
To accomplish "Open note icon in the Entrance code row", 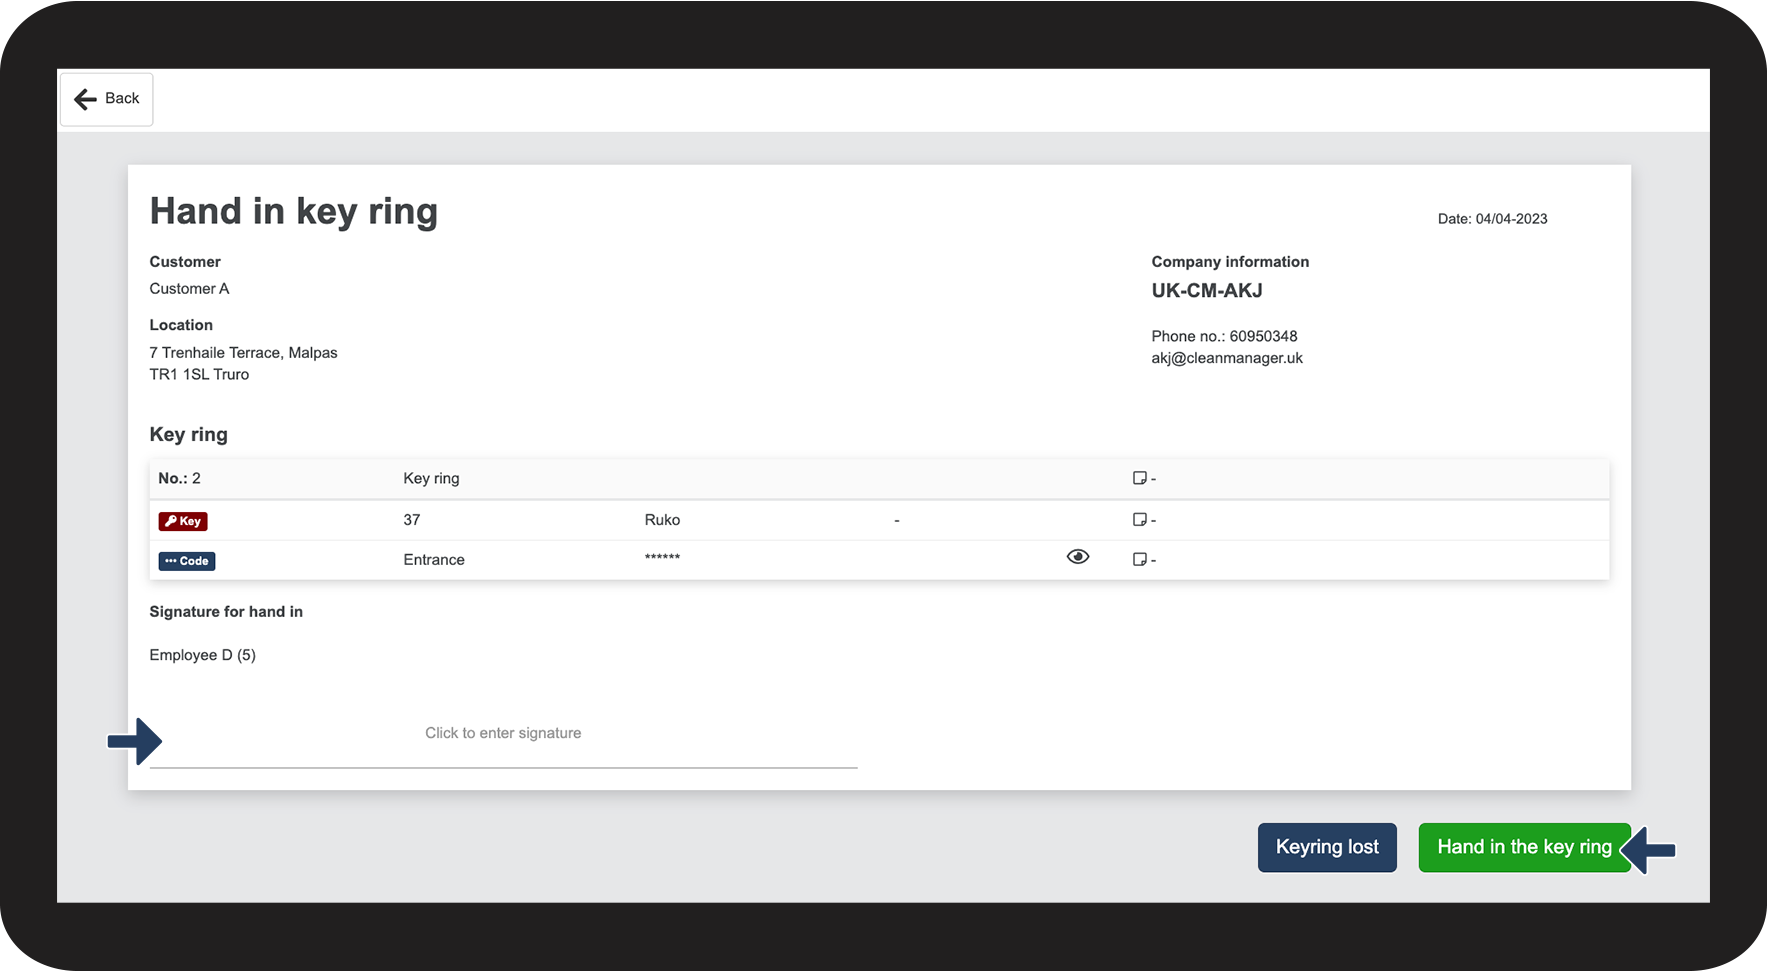I will click(1139, 560).
